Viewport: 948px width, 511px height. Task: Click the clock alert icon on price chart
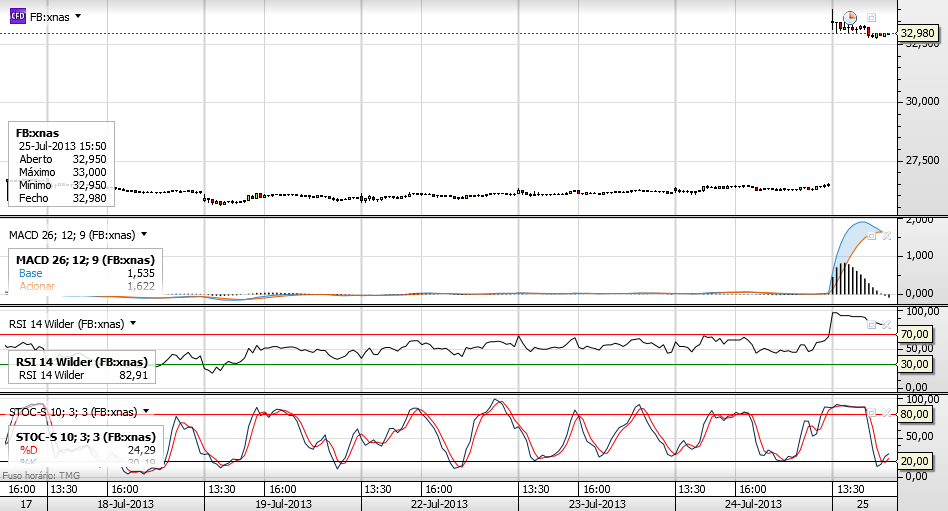[x=850, y=18]
